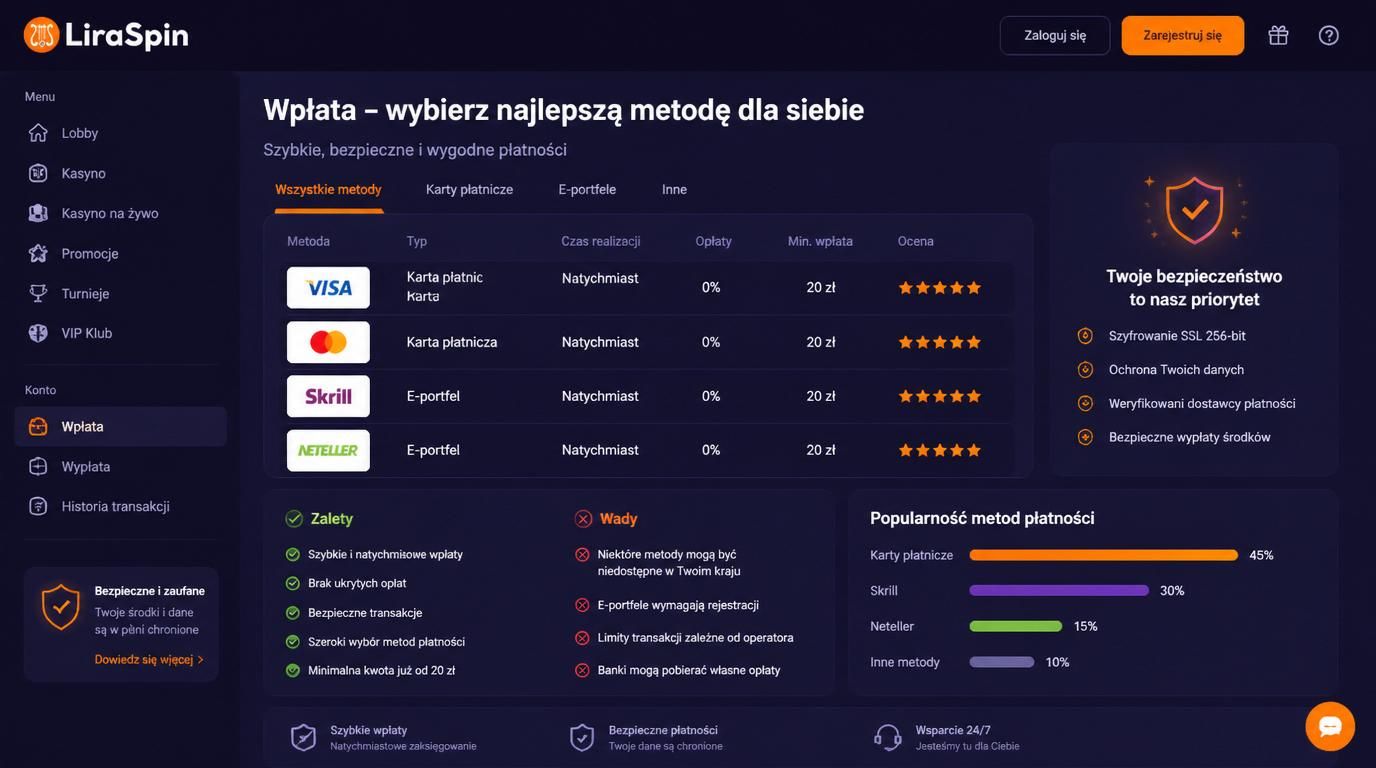1376x768 pixels.
Task: Click the Visa row star rating
Action: (x=939, y=288)
